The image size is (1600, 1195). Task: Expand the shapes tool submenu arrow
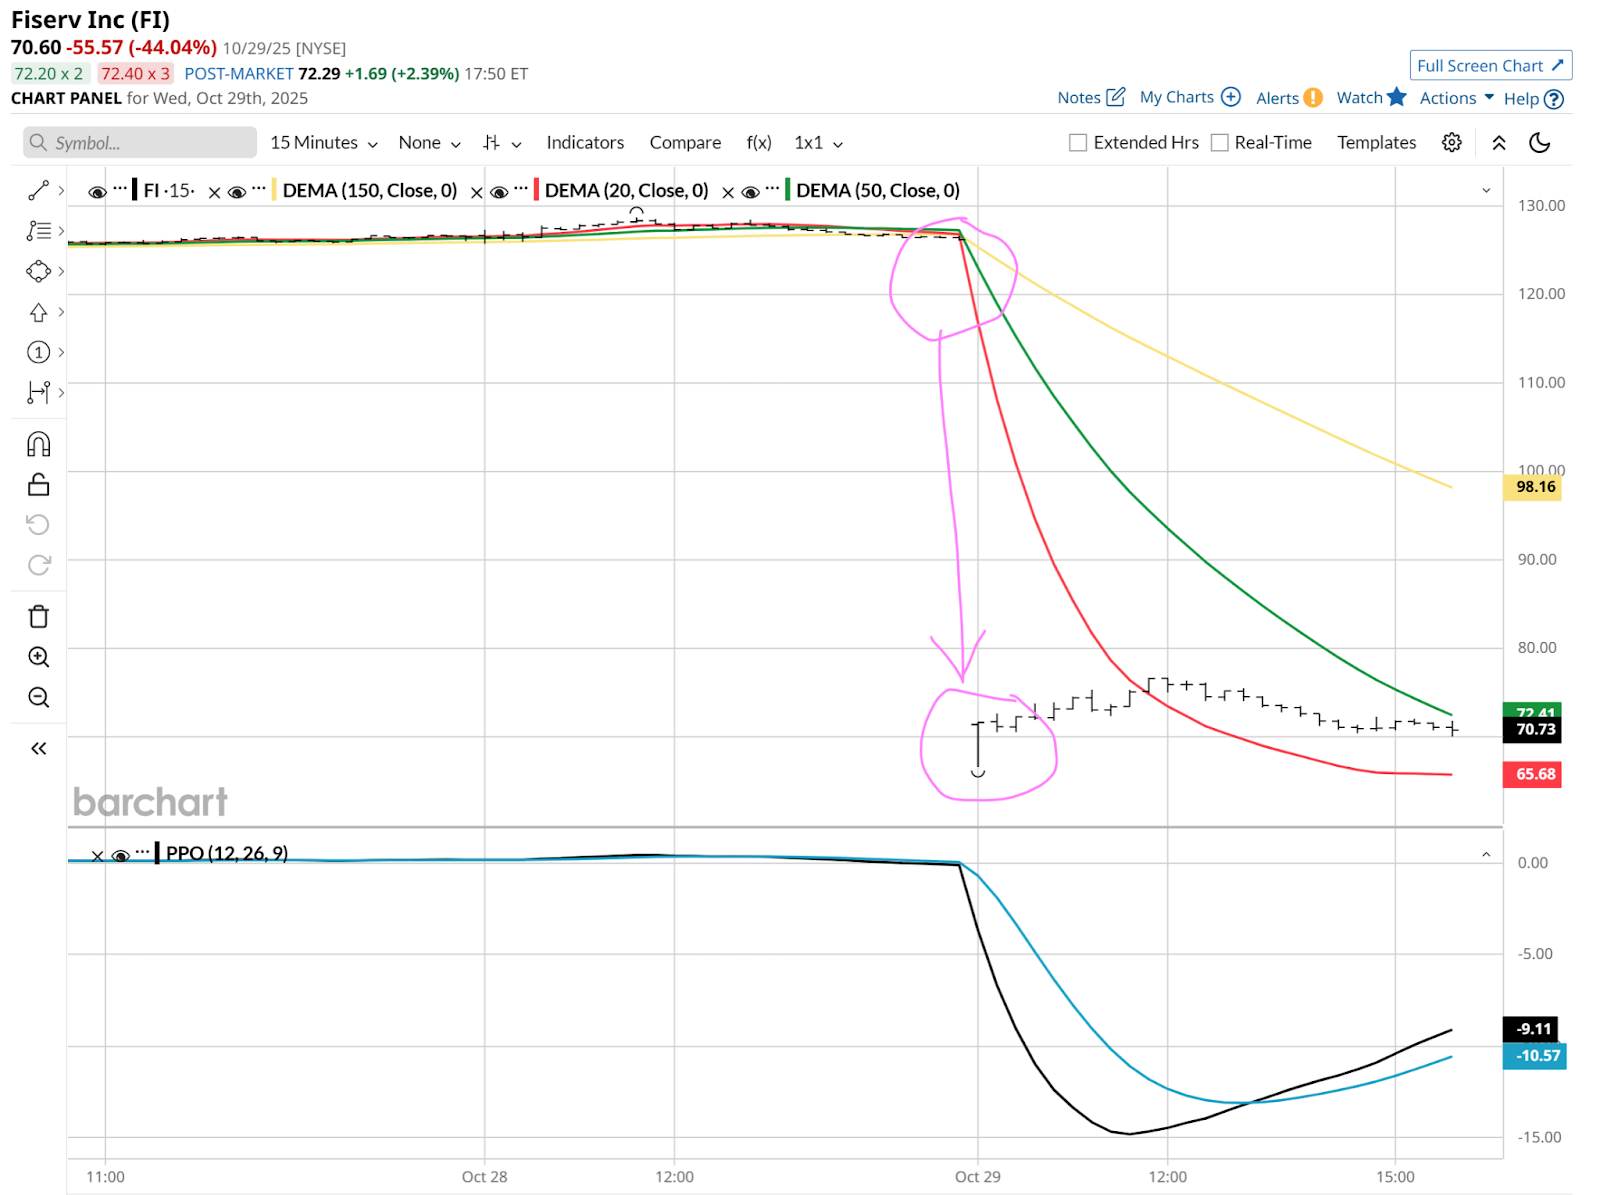(61, 271)
